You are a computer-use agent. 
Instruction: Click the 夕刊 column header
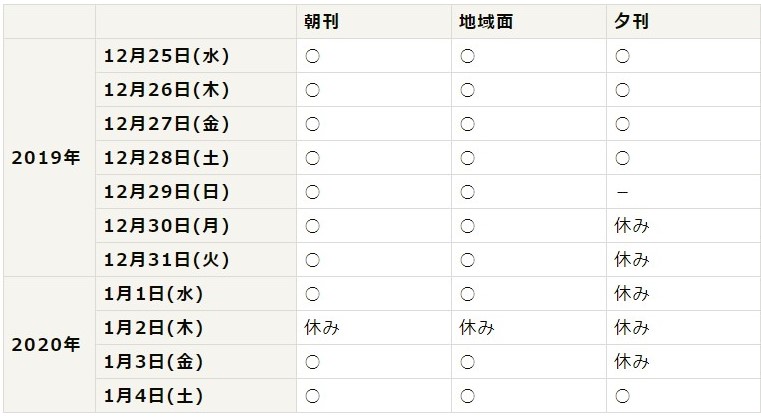(632, 21)
